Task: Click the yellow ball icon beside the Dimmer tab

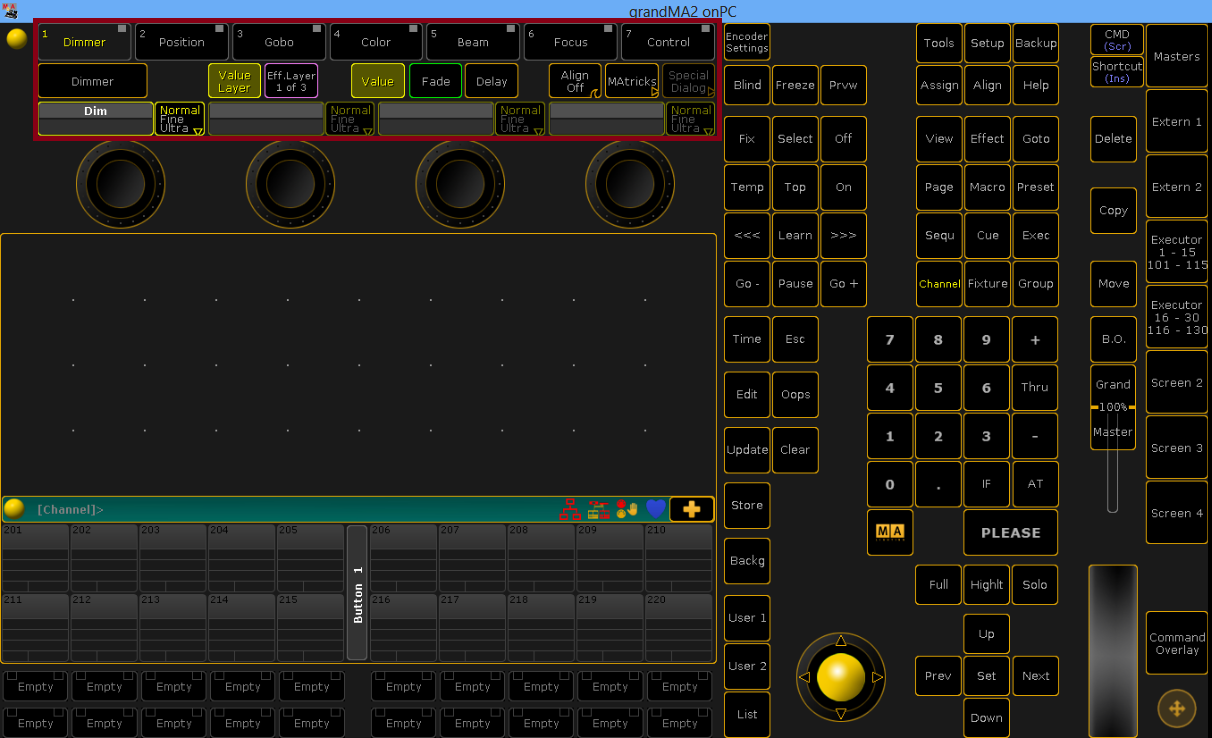Action: 16,39
